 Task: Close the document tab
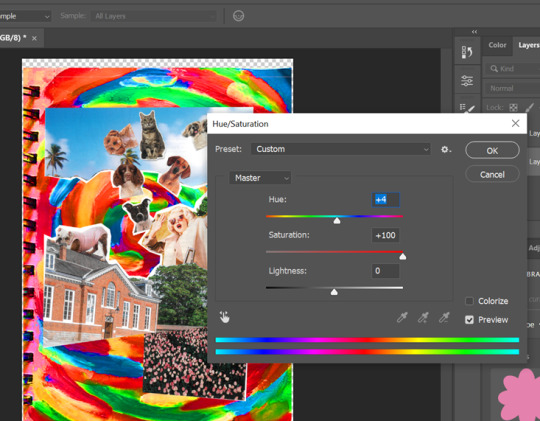pos(34,38)
